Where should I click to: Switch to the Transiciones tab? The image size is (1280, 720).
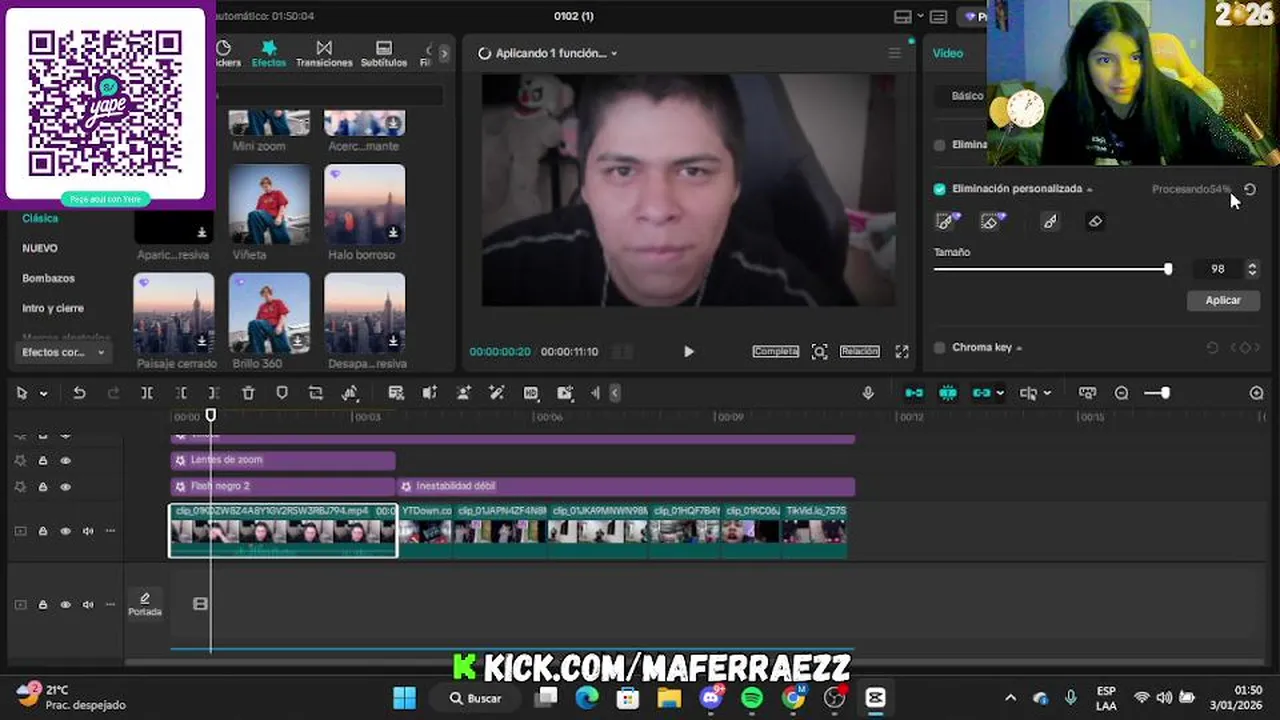[324, 54]
